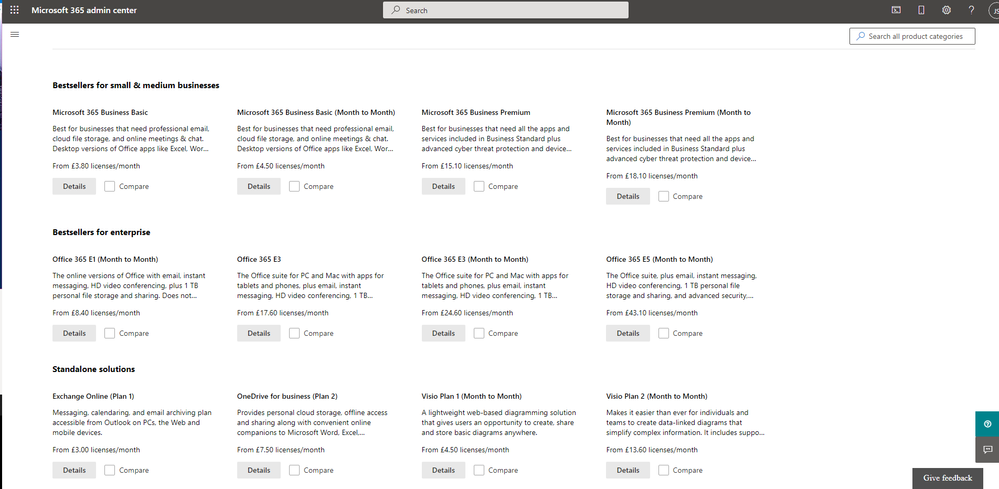Click the From £43.10 licenses/month price
The width and height of the screenshot is (999, 489).
point(652,313)
